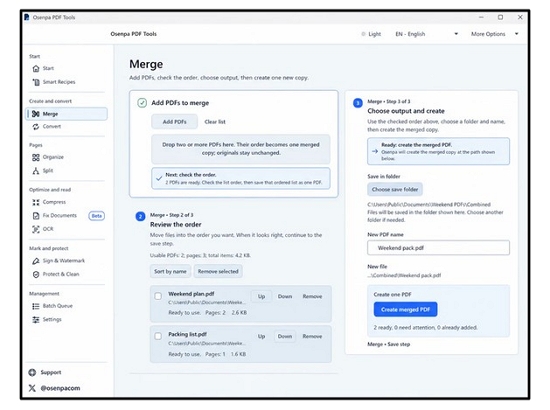Open Sign & Watermark menu label

(63, 261)
